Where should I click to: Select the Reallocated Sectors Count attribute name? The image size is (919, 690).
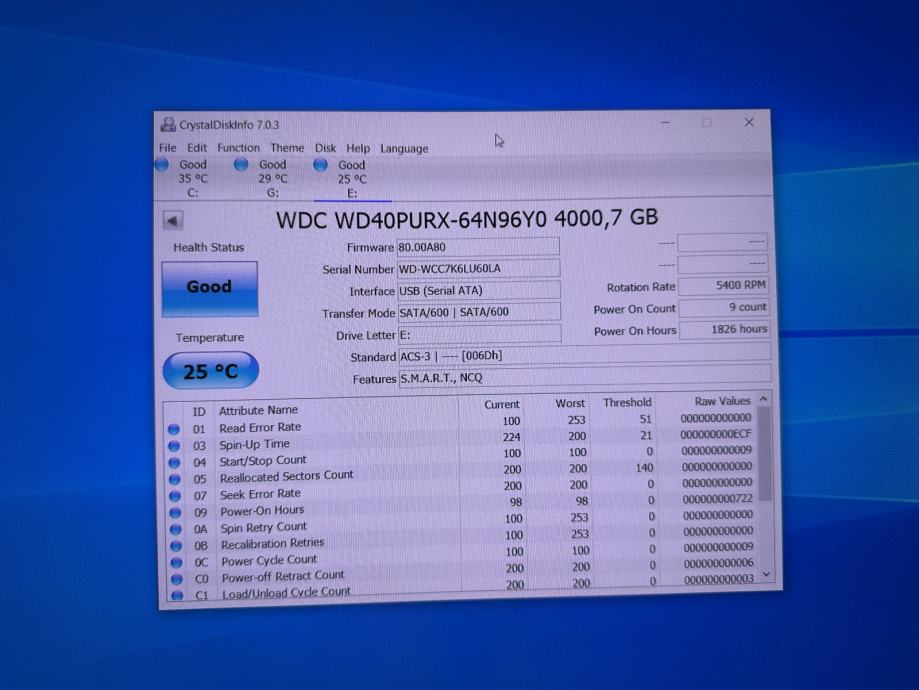(287, 477)
